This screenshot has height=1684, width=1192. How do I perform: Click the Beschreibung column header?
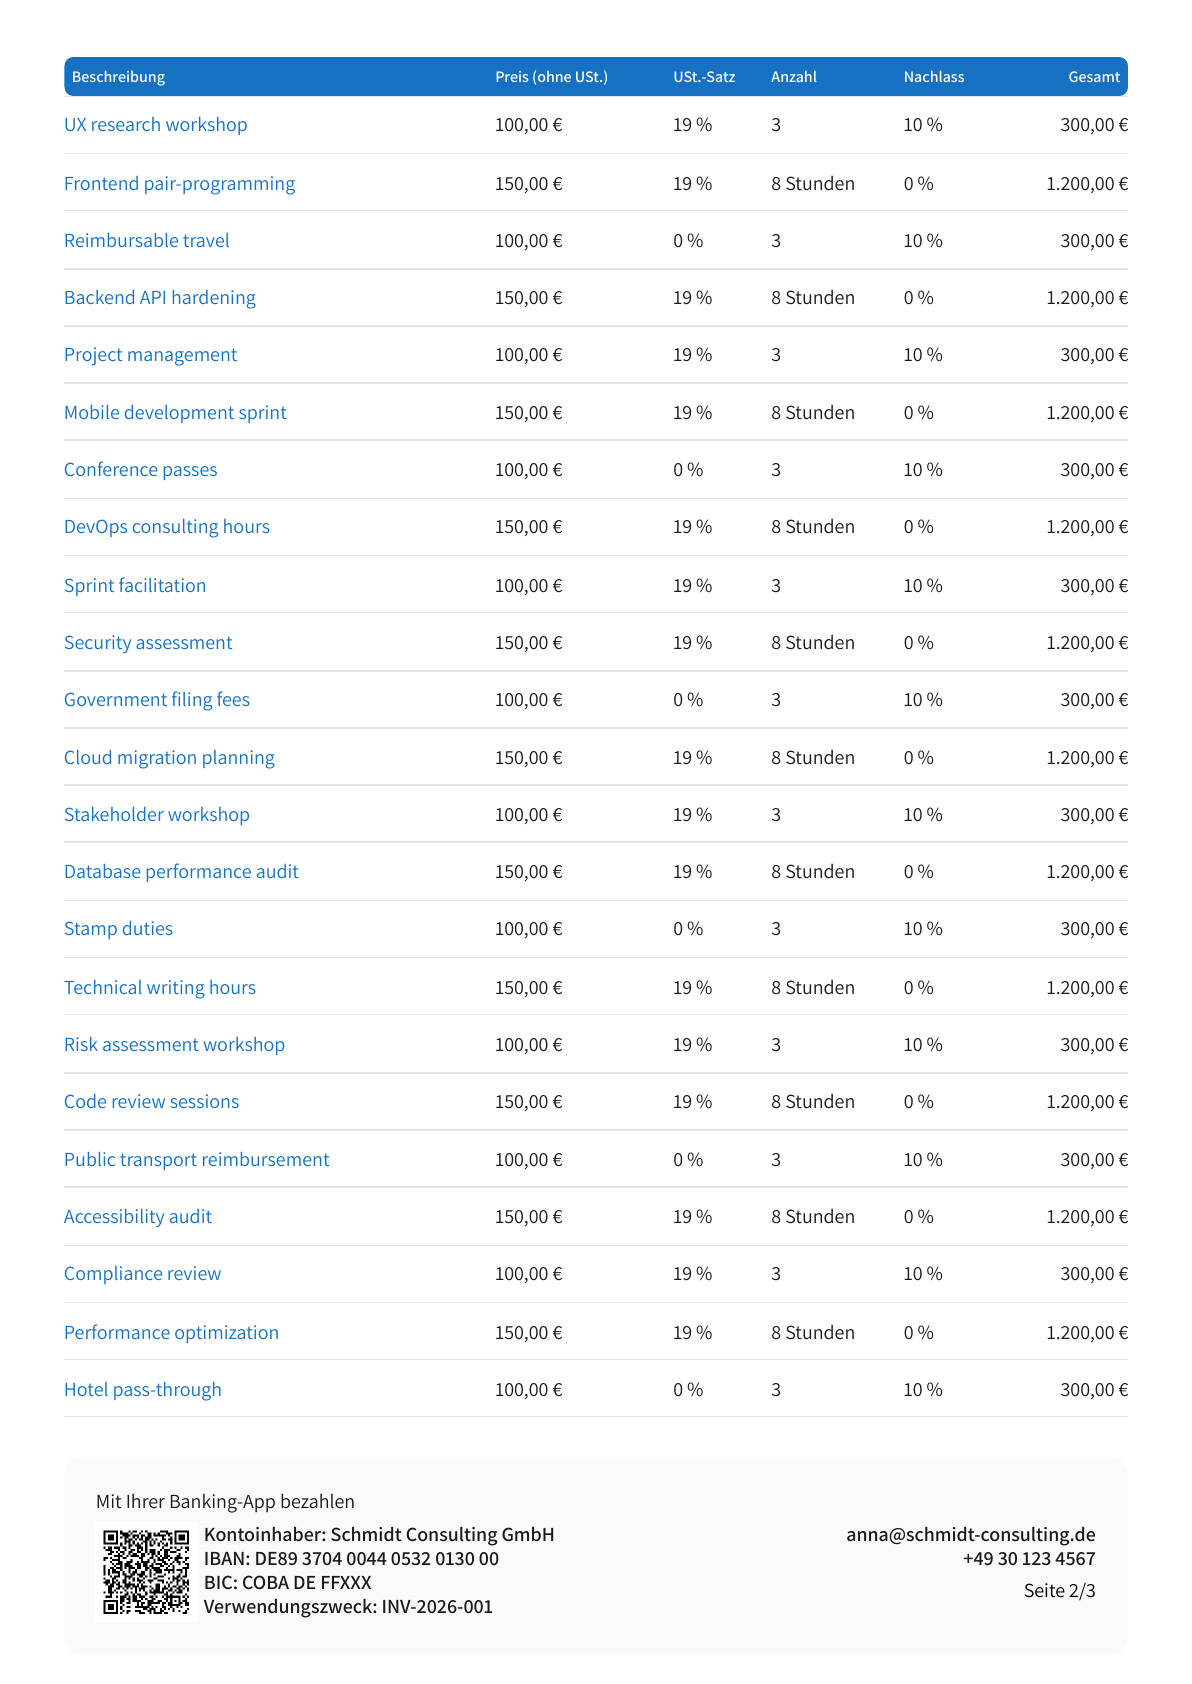click(118, 77)
